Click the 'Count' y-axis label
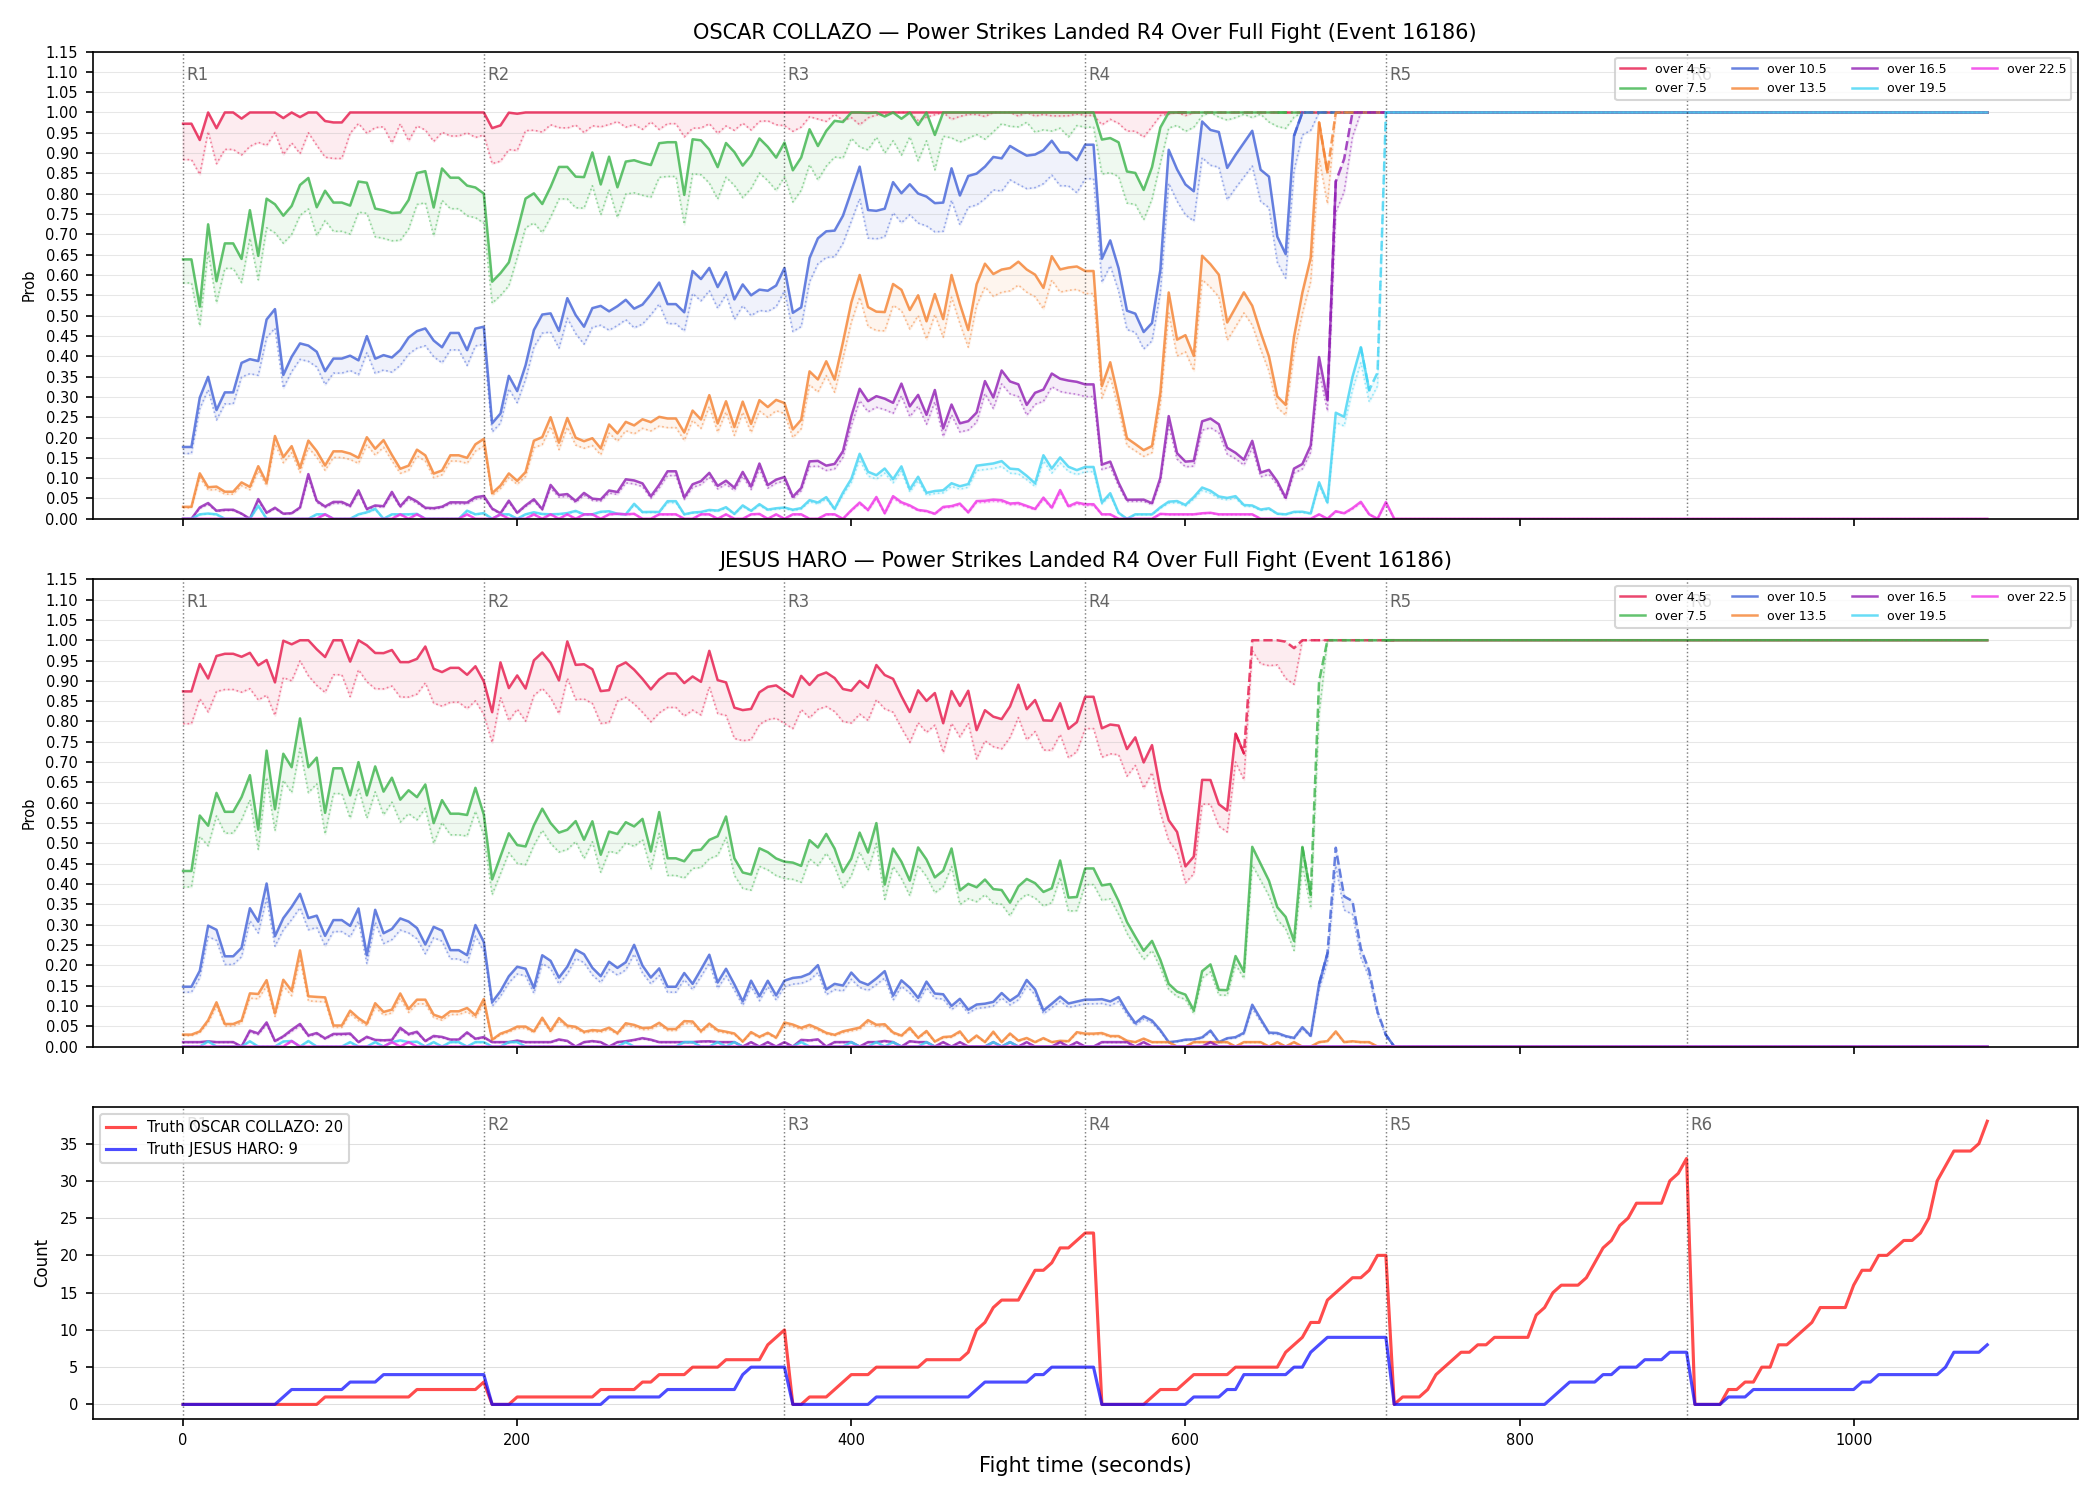This screenshot has width=2100, height=1500. coord(41,1263)
